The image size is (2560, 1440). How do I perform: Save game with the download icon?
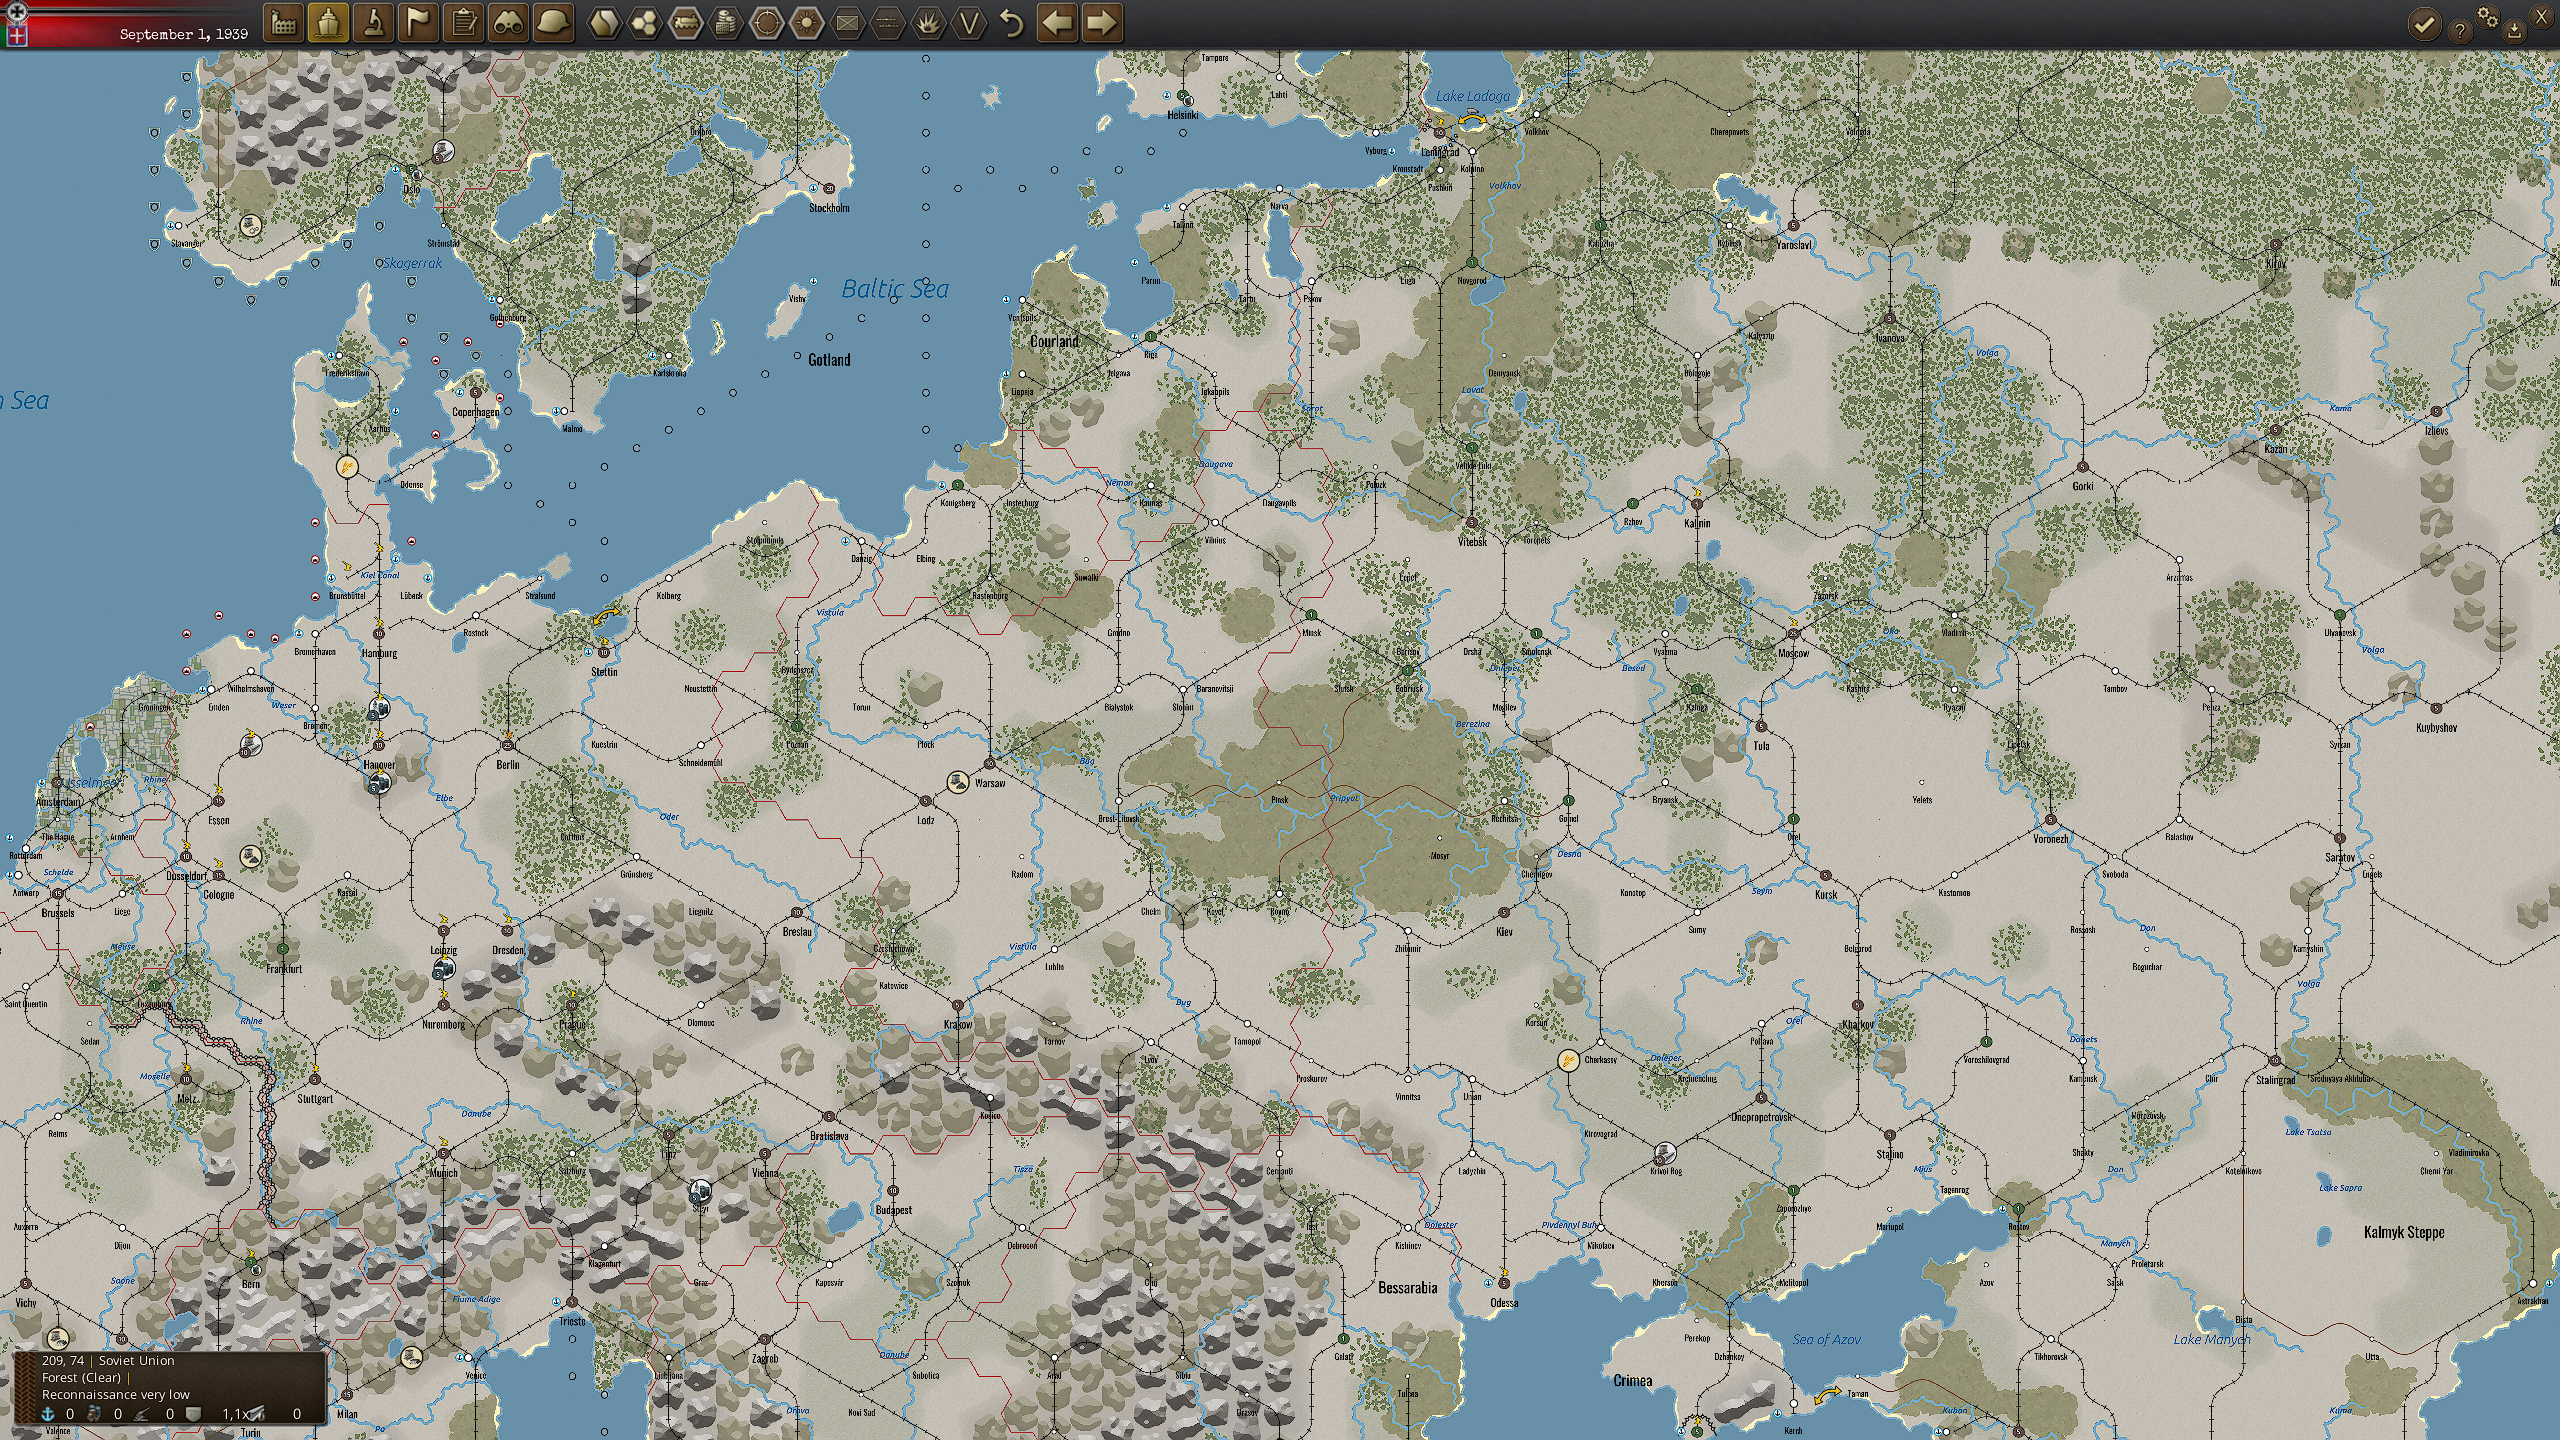[2514, 30]
